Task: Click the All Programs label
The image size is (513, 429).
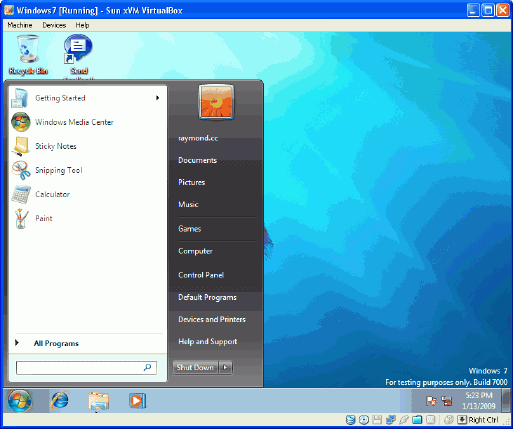Action: point(56,343)
